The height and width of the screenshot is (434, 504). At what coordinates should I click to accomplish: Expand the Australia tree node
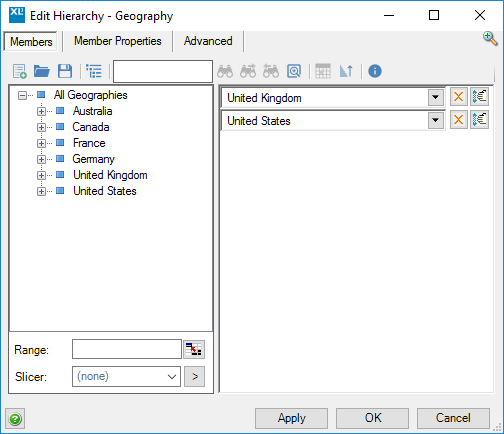tap(41, 111)
